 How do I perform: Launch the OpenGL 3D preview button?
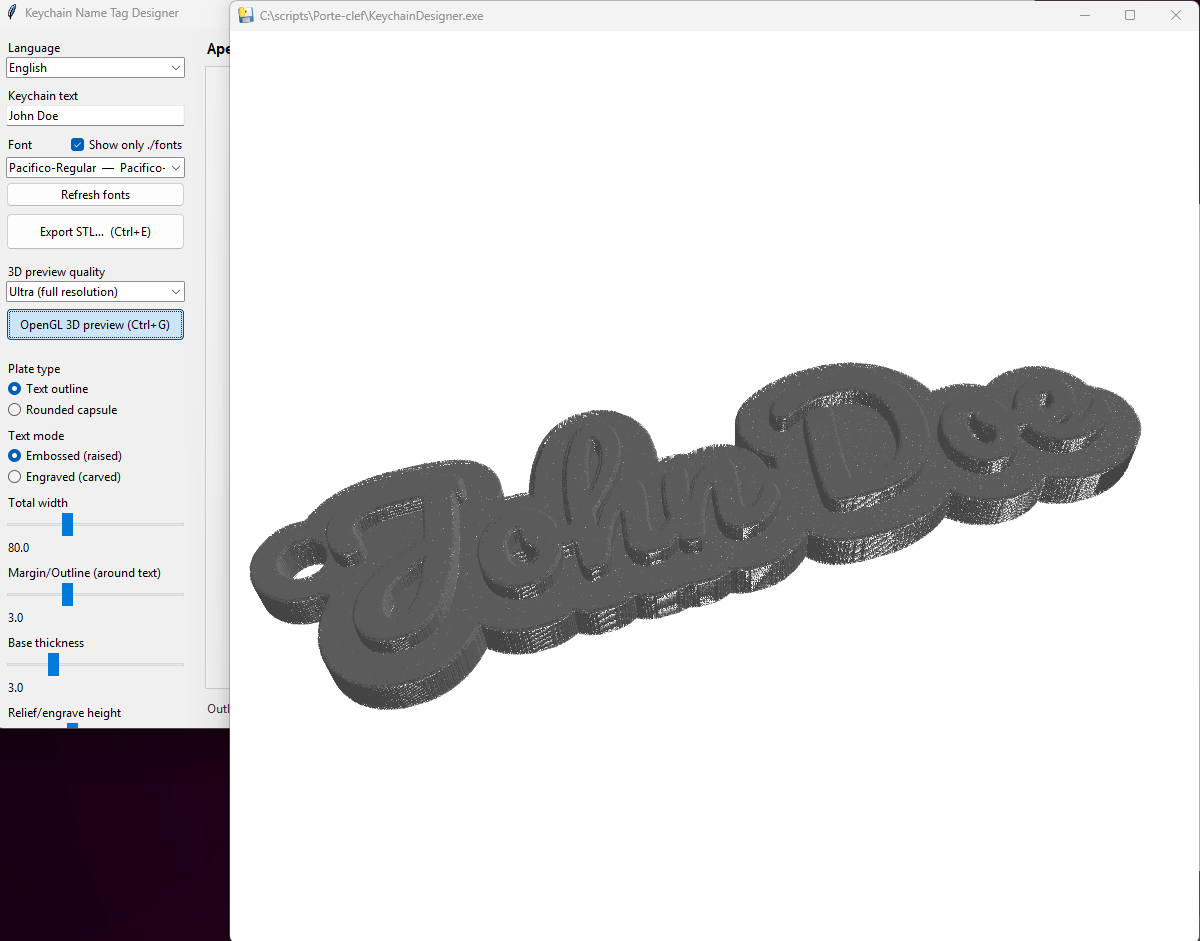point(95,325)
